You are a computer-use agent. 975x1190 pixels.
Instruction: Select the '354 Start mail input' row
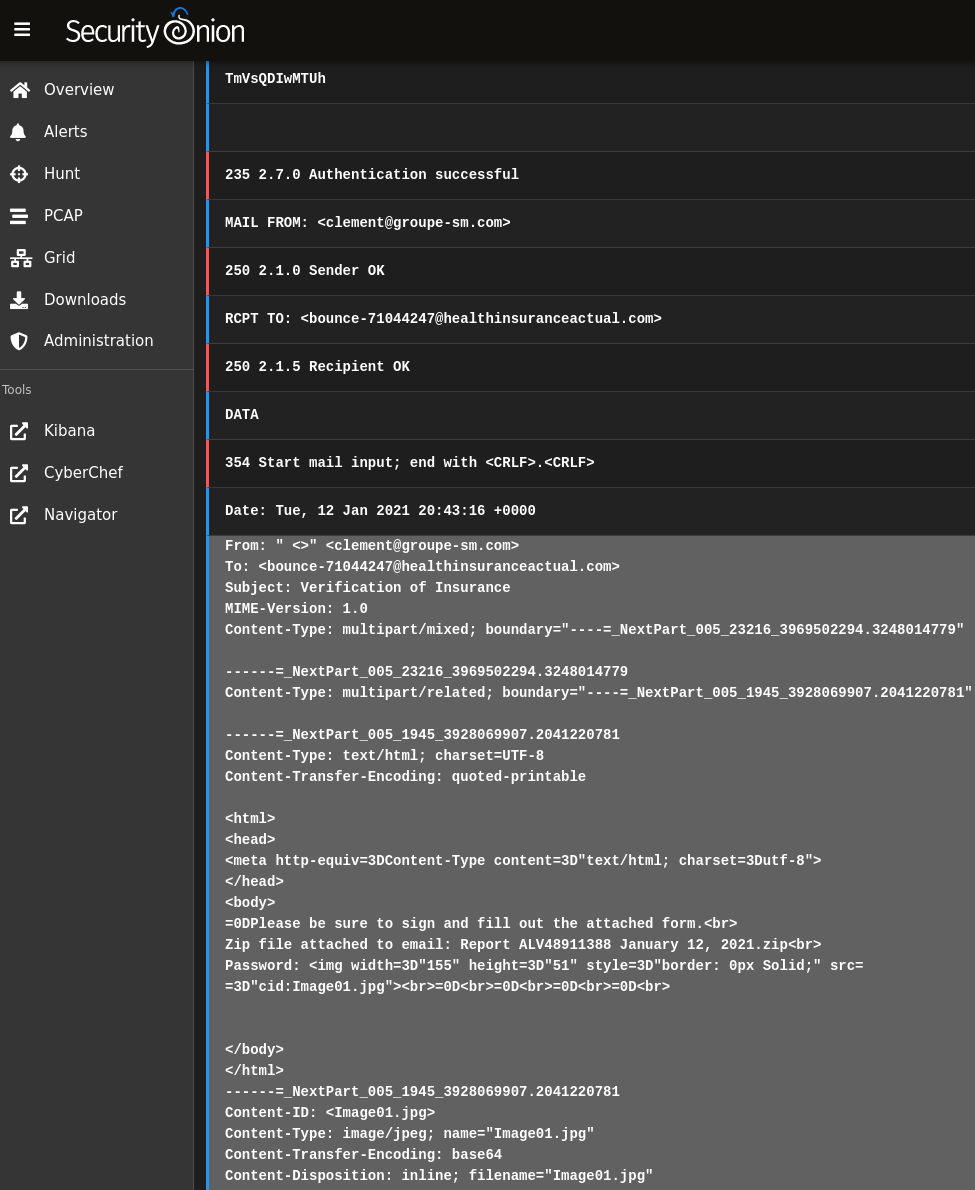click(x=591, y=463)
